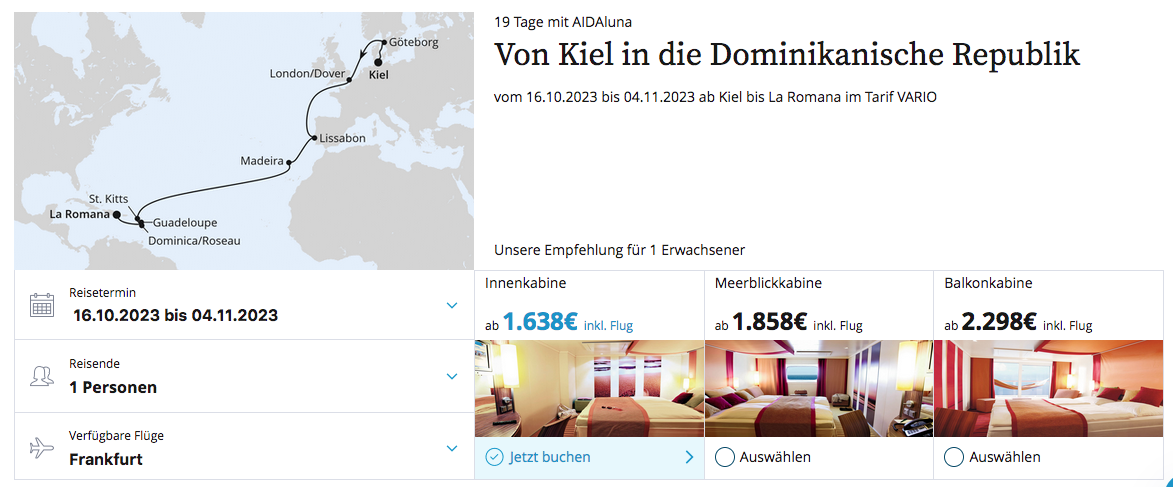Click the Lissabon stop on the route map
1173x487 pixels.
click(x=311, y=138)
